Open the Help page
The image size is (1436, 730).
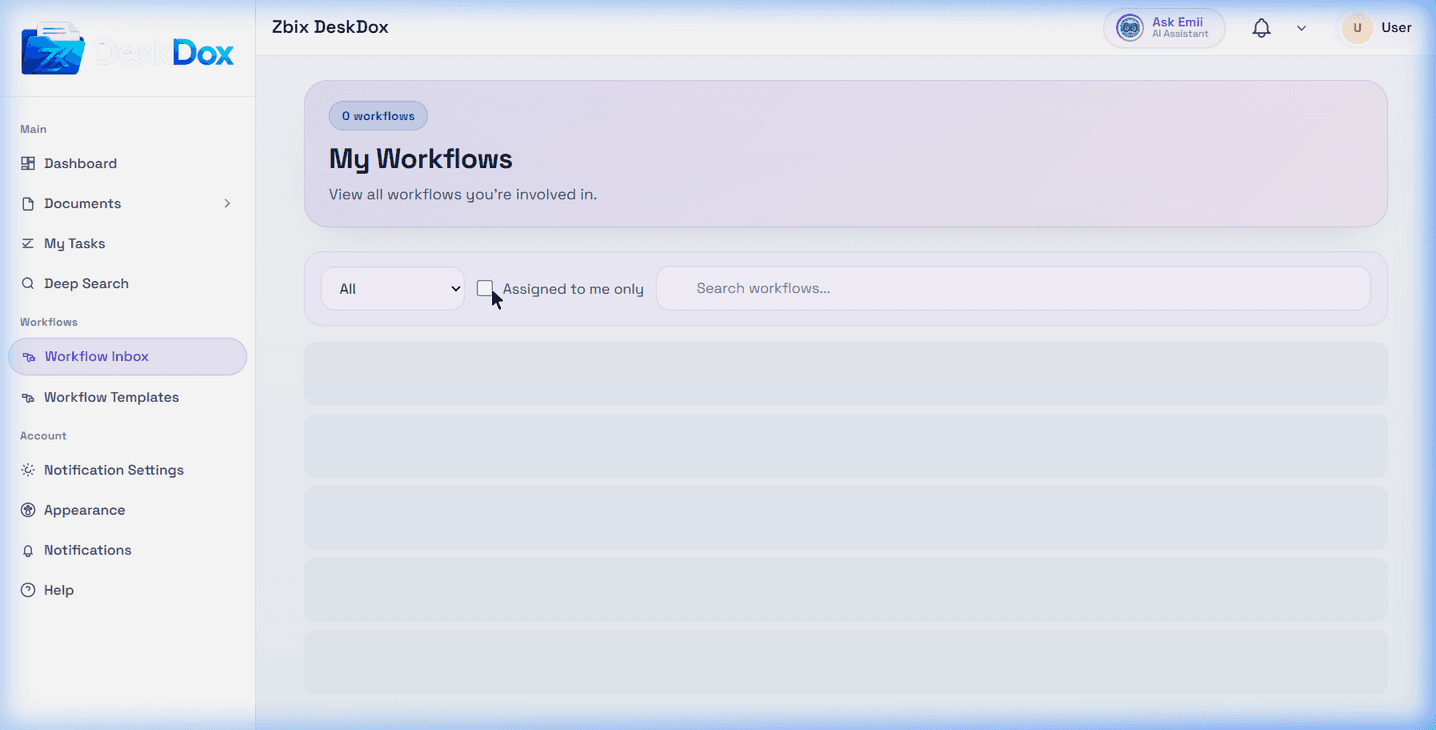pyautogui.click(x=127, y=590)
